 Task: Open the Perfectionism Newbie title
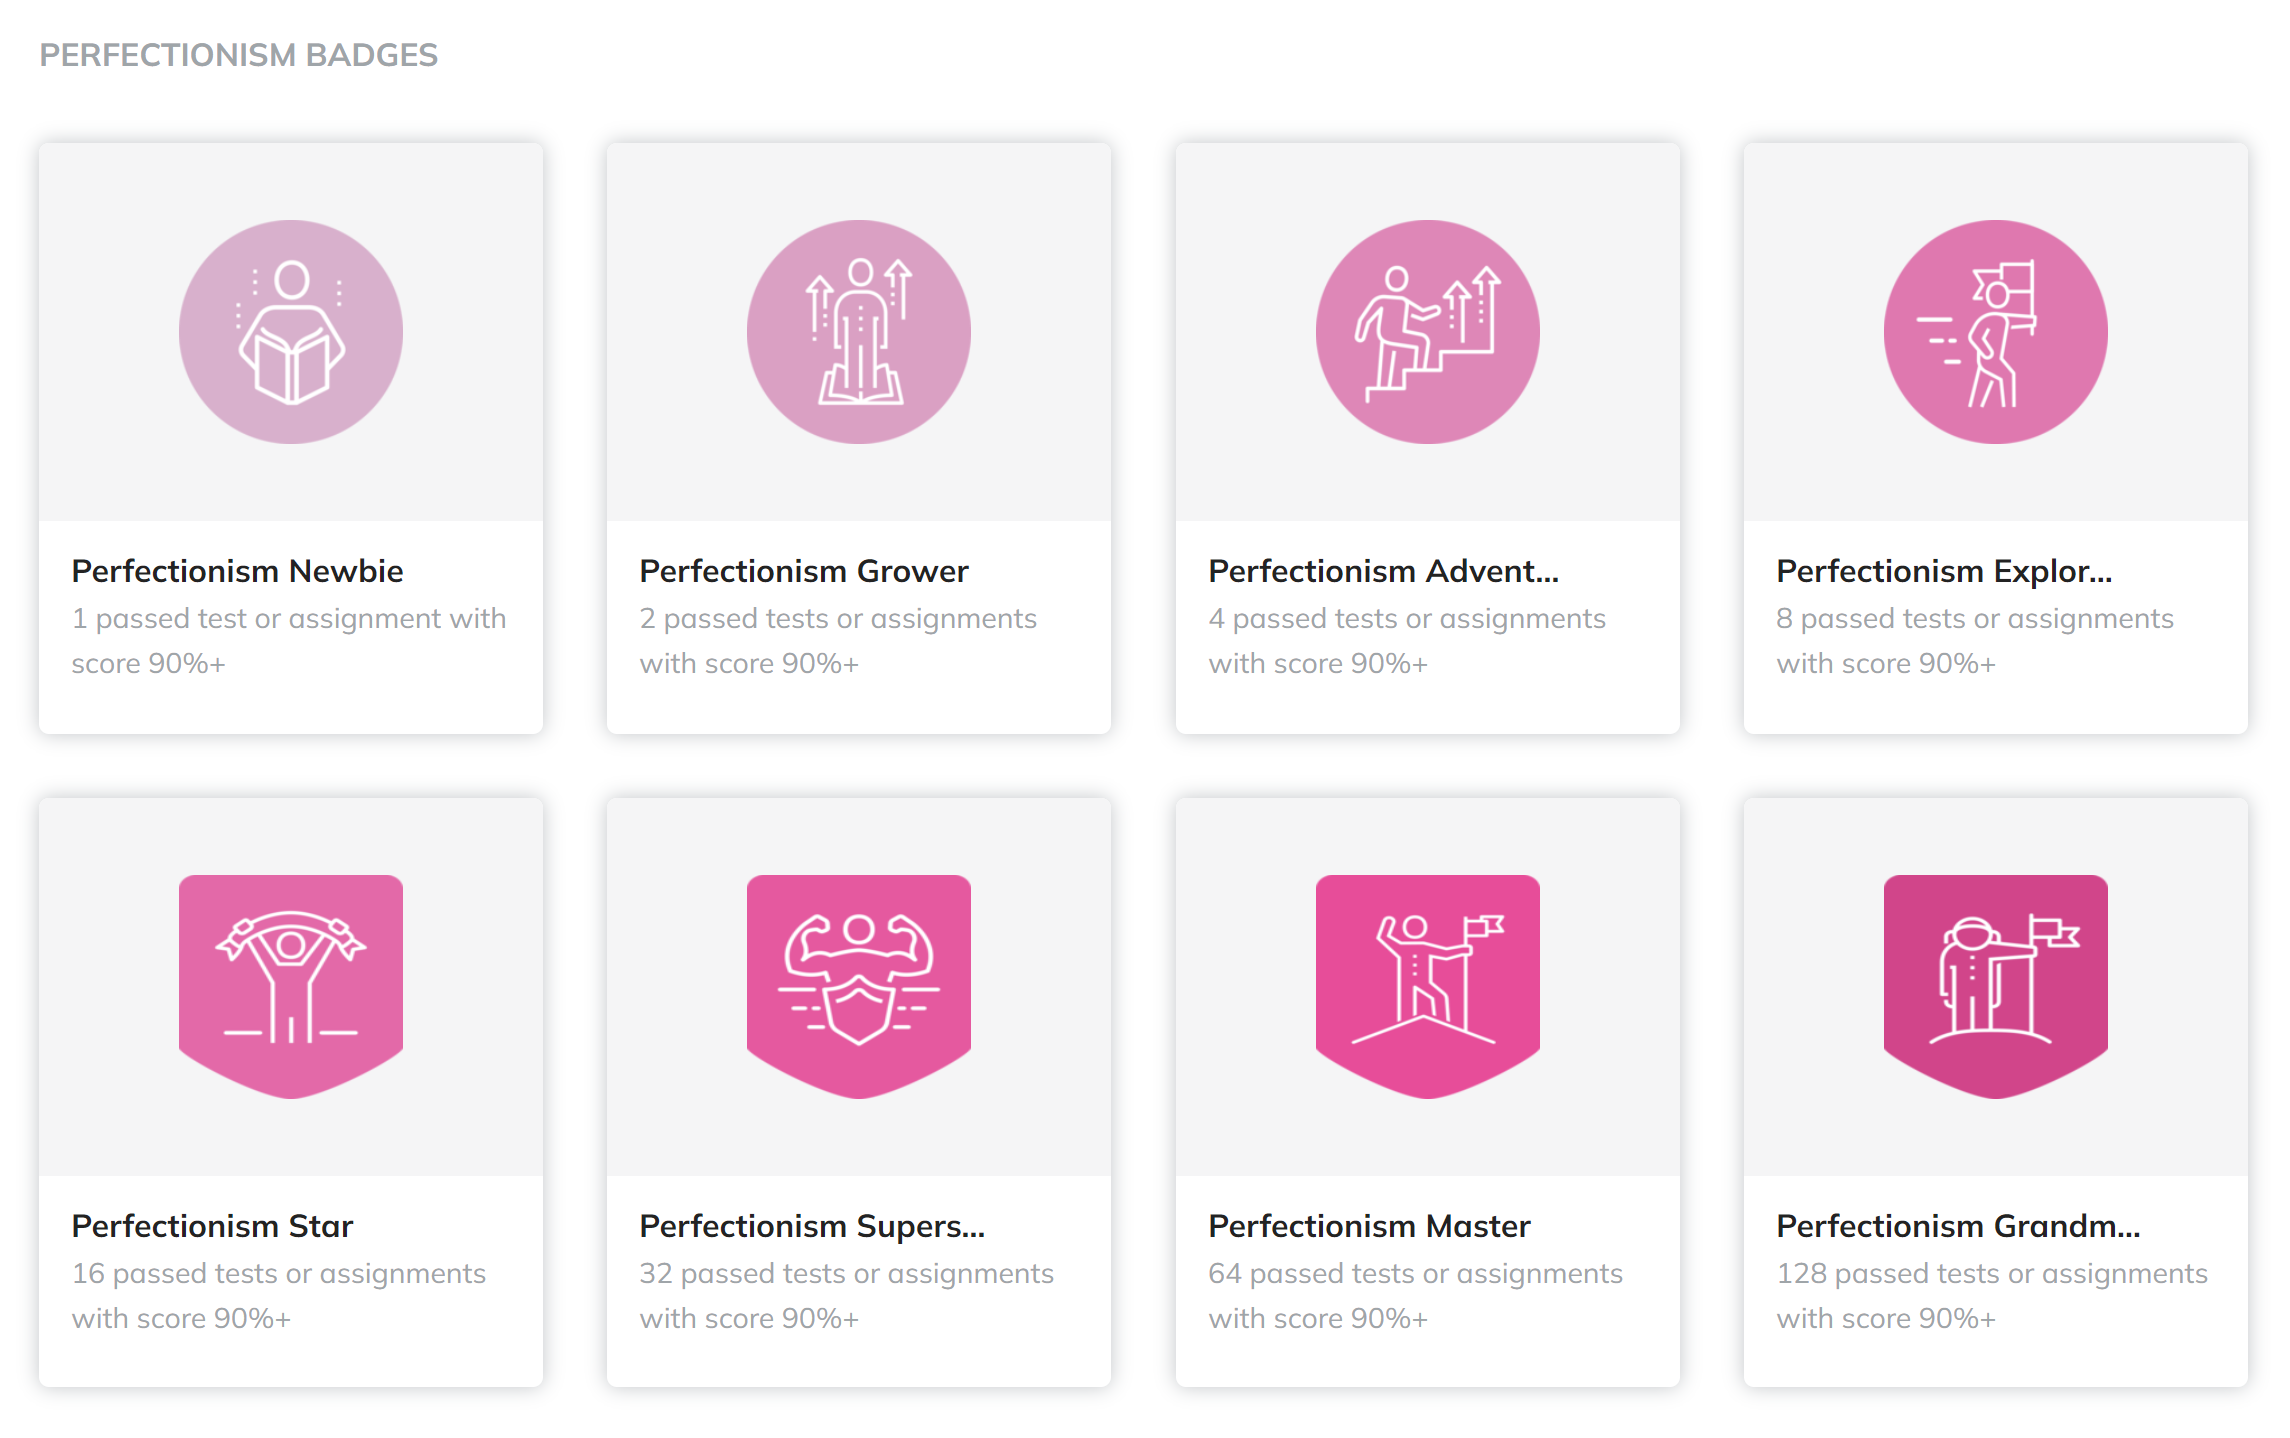click(x=237, y=571)
